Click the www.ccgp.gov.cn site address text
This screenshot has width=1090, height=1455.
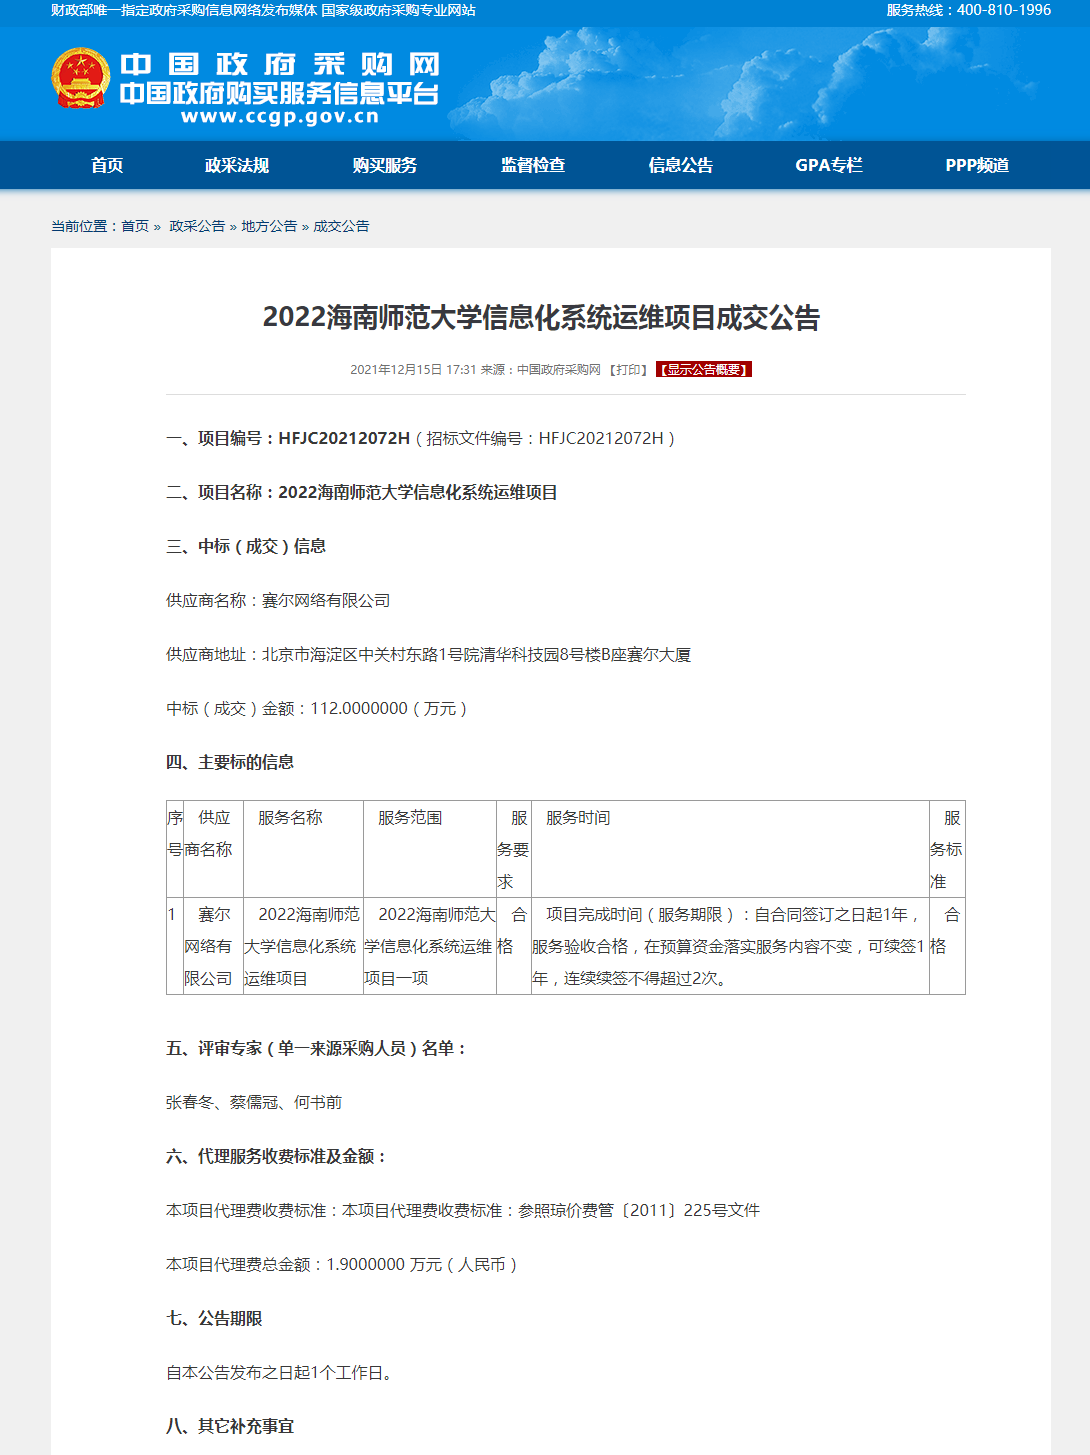point(280,117)
